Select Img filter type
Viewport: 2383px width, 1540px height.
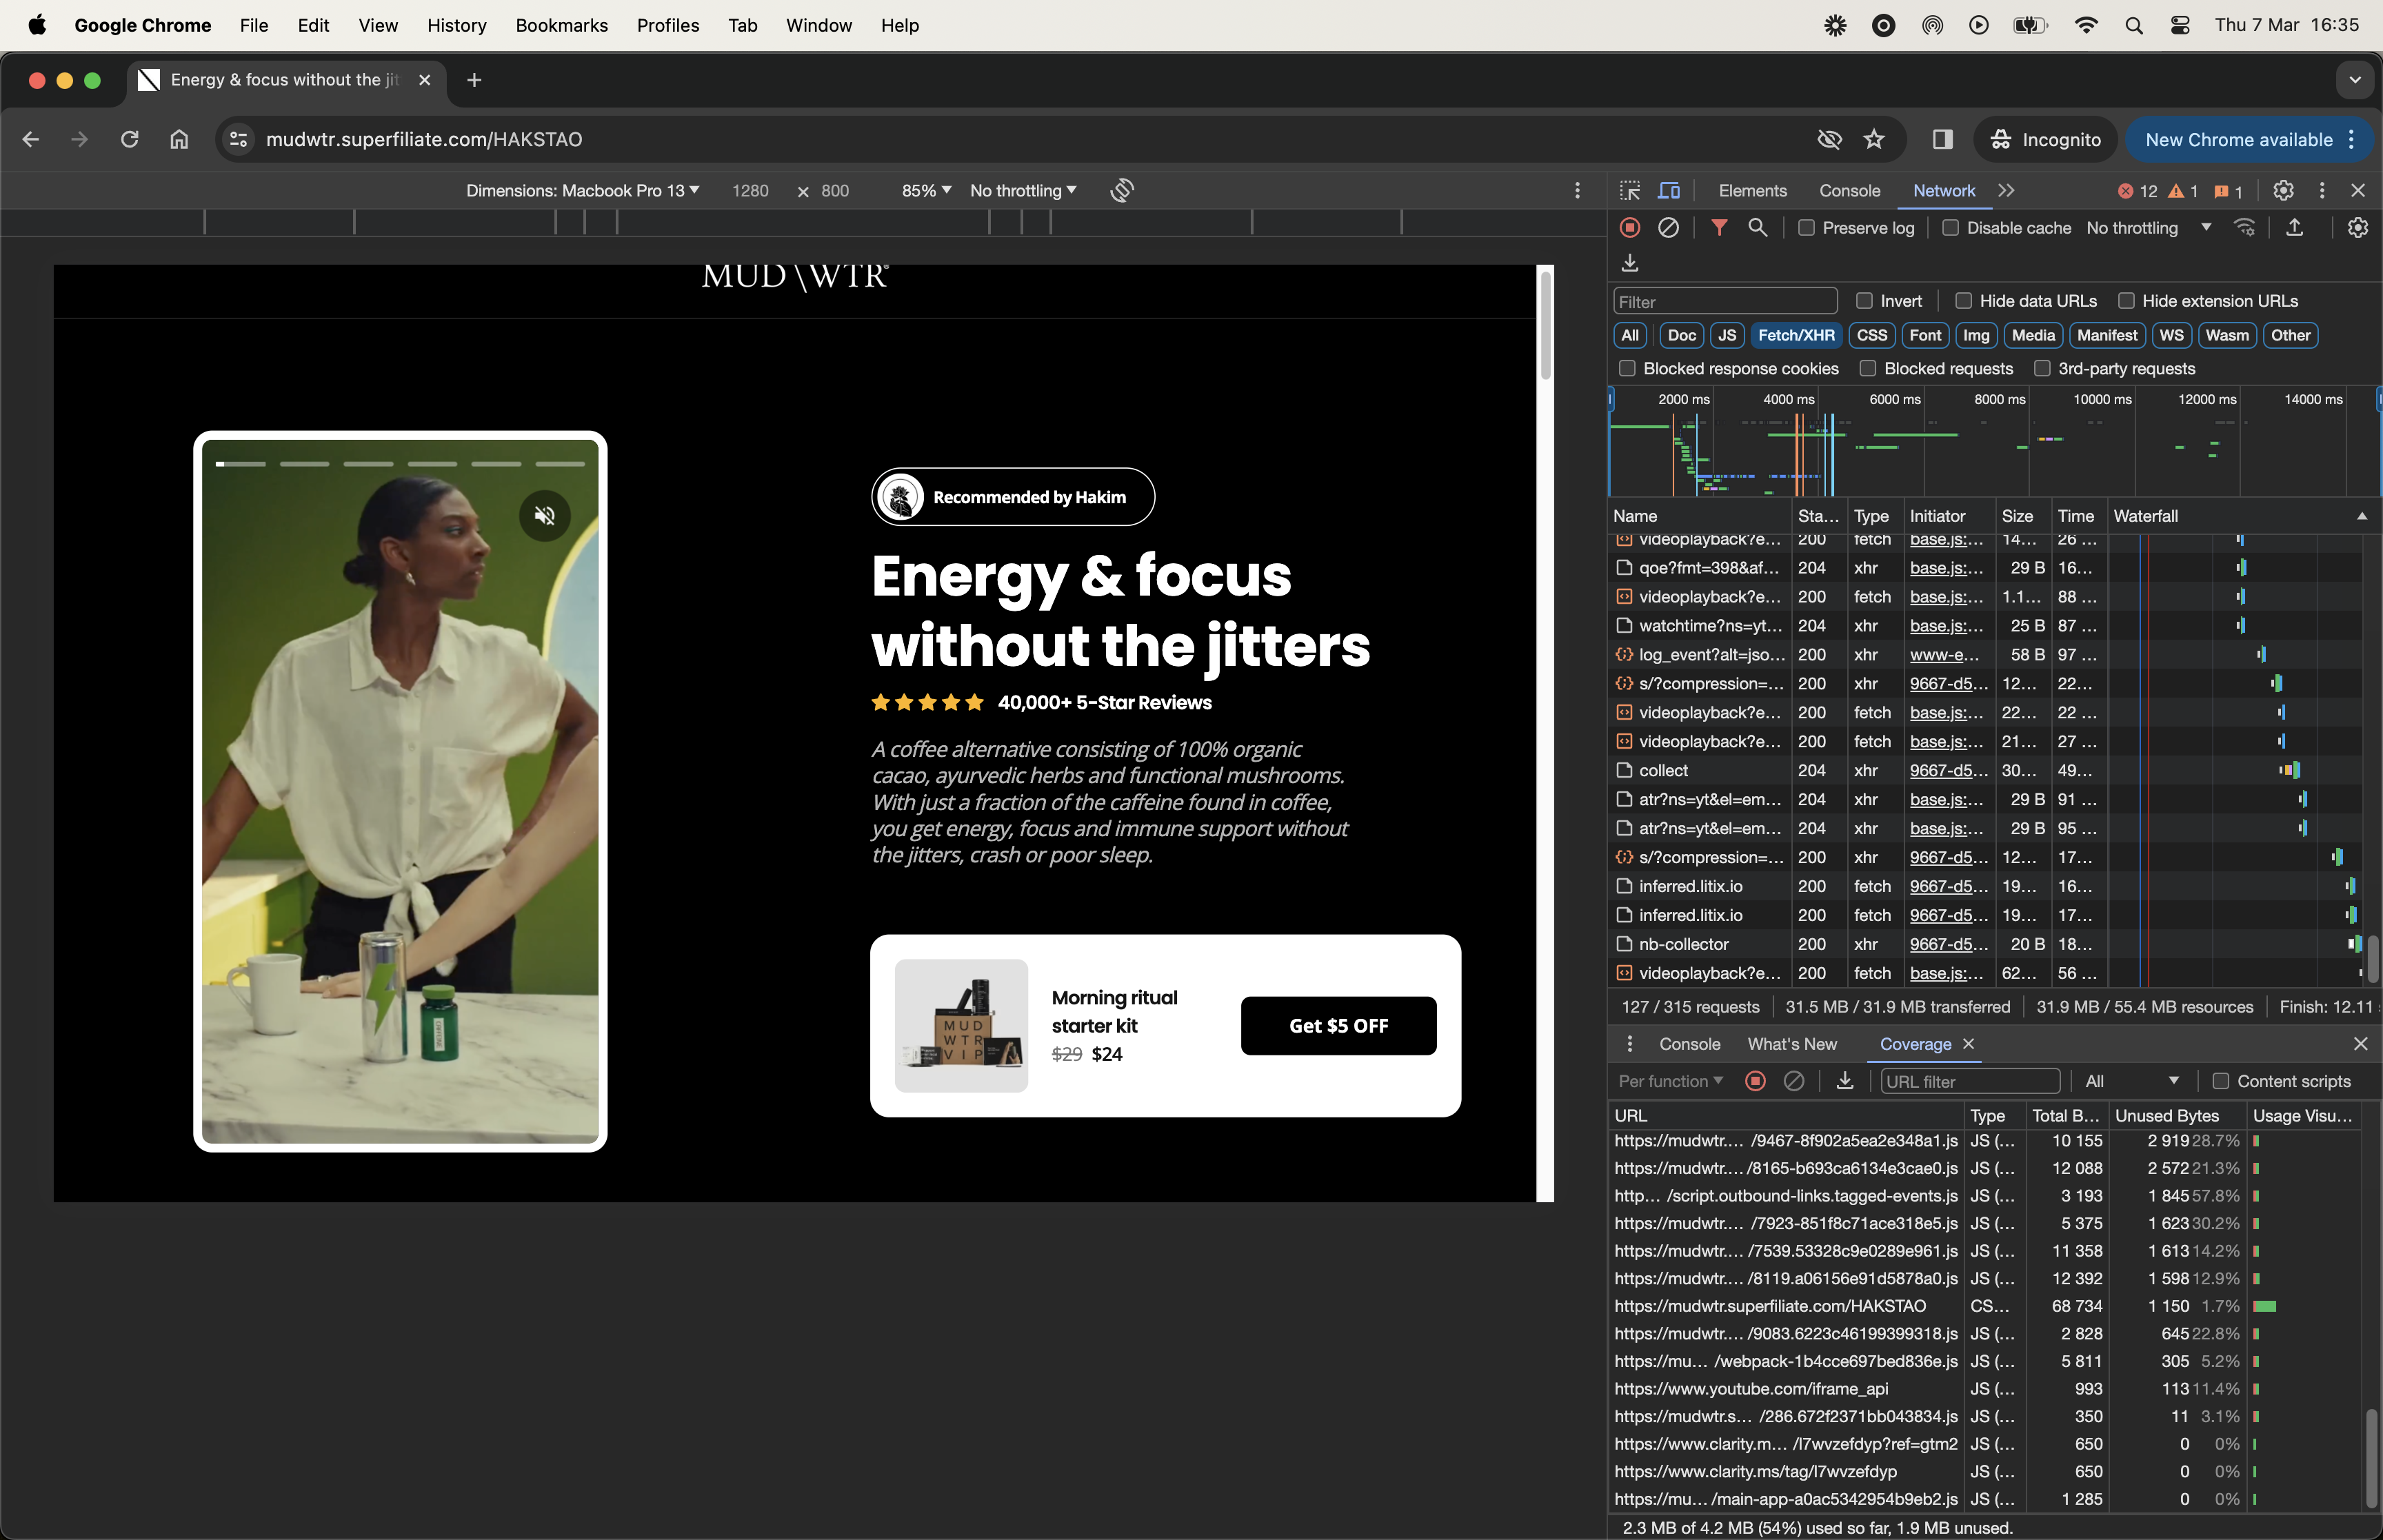(1976, 335)
